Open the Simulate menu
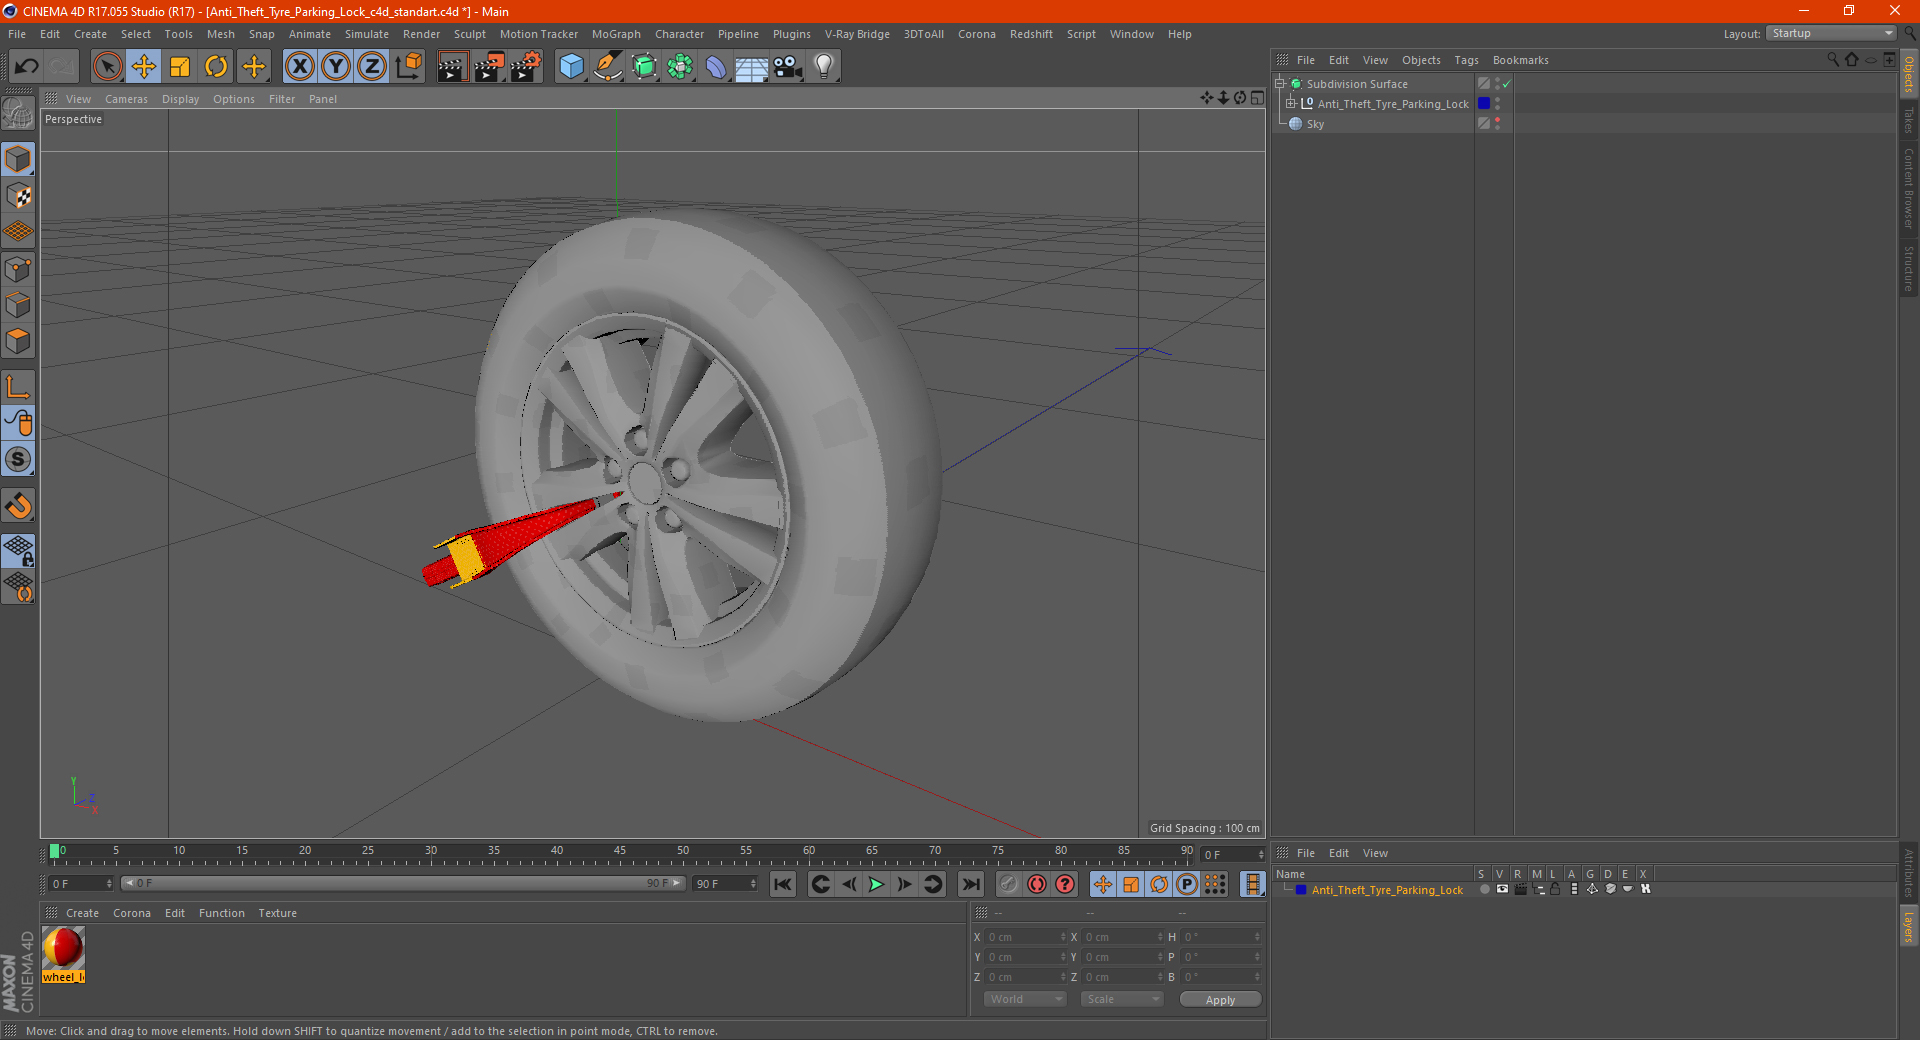 click(x=367, y=34)
